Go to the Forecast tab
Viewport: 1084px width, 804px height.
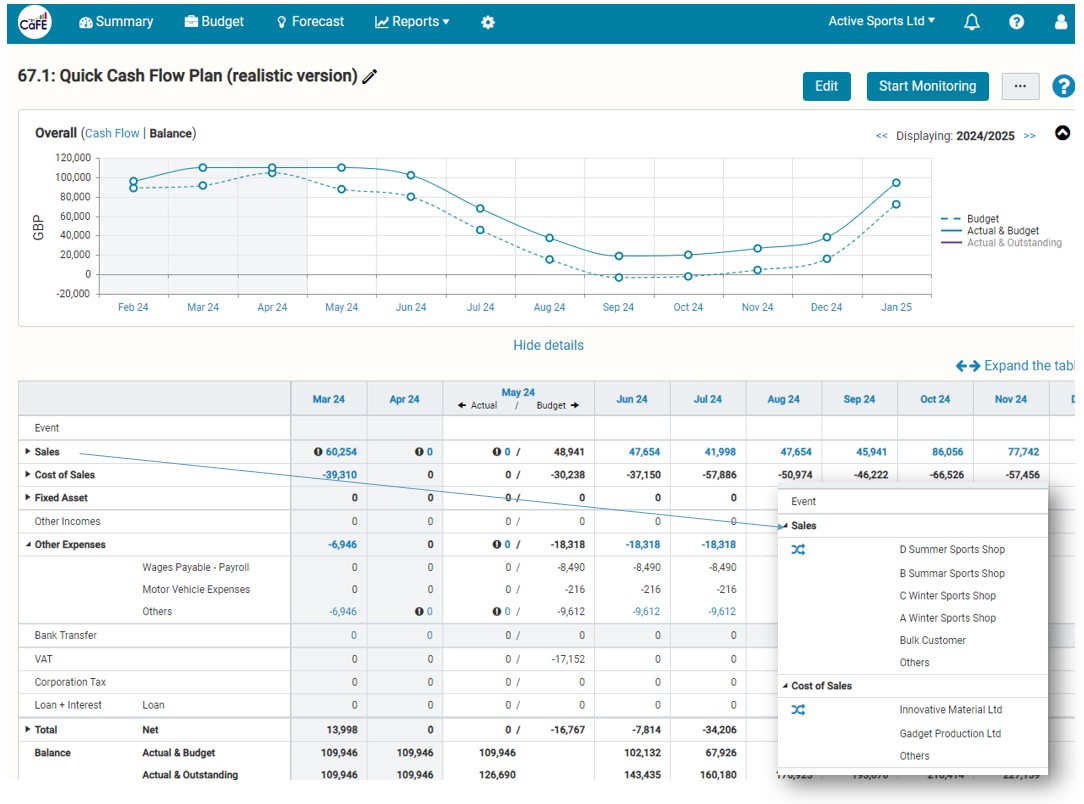[x=310, y=22]
